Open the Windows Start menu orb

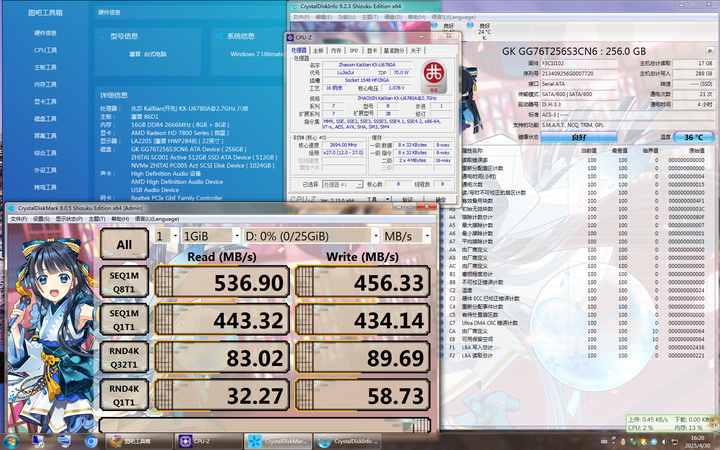[10, 442]
